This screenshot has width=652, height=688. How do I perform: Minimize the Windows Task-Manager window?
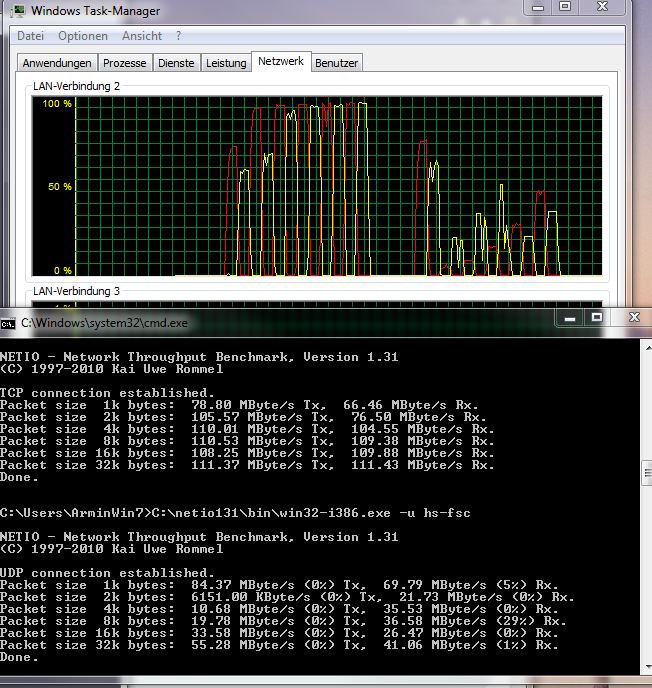pos(538,7)
